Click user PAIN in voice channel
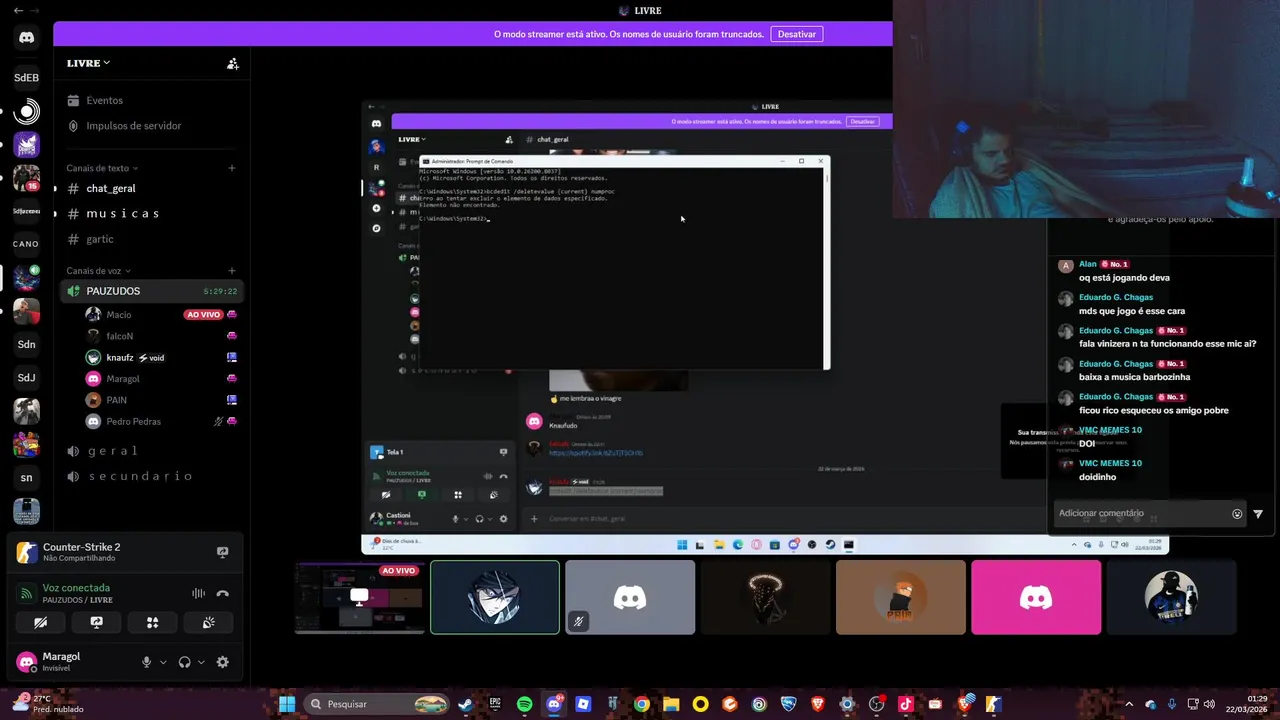This screenshot has height=720, width=1280. [x=160, y=400]
